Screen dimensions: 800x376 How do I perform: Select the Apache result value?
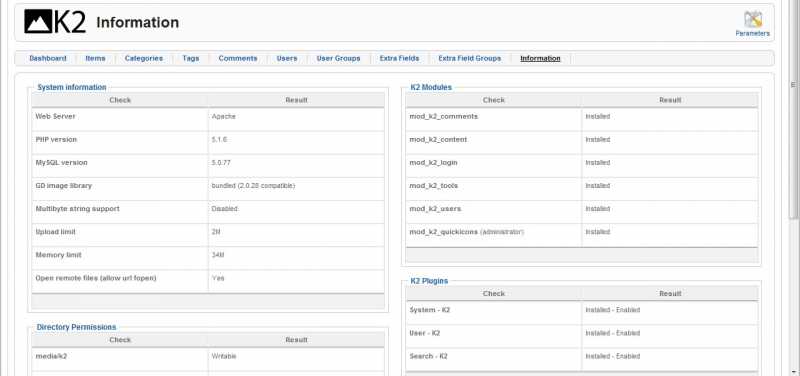coord(223,116)
